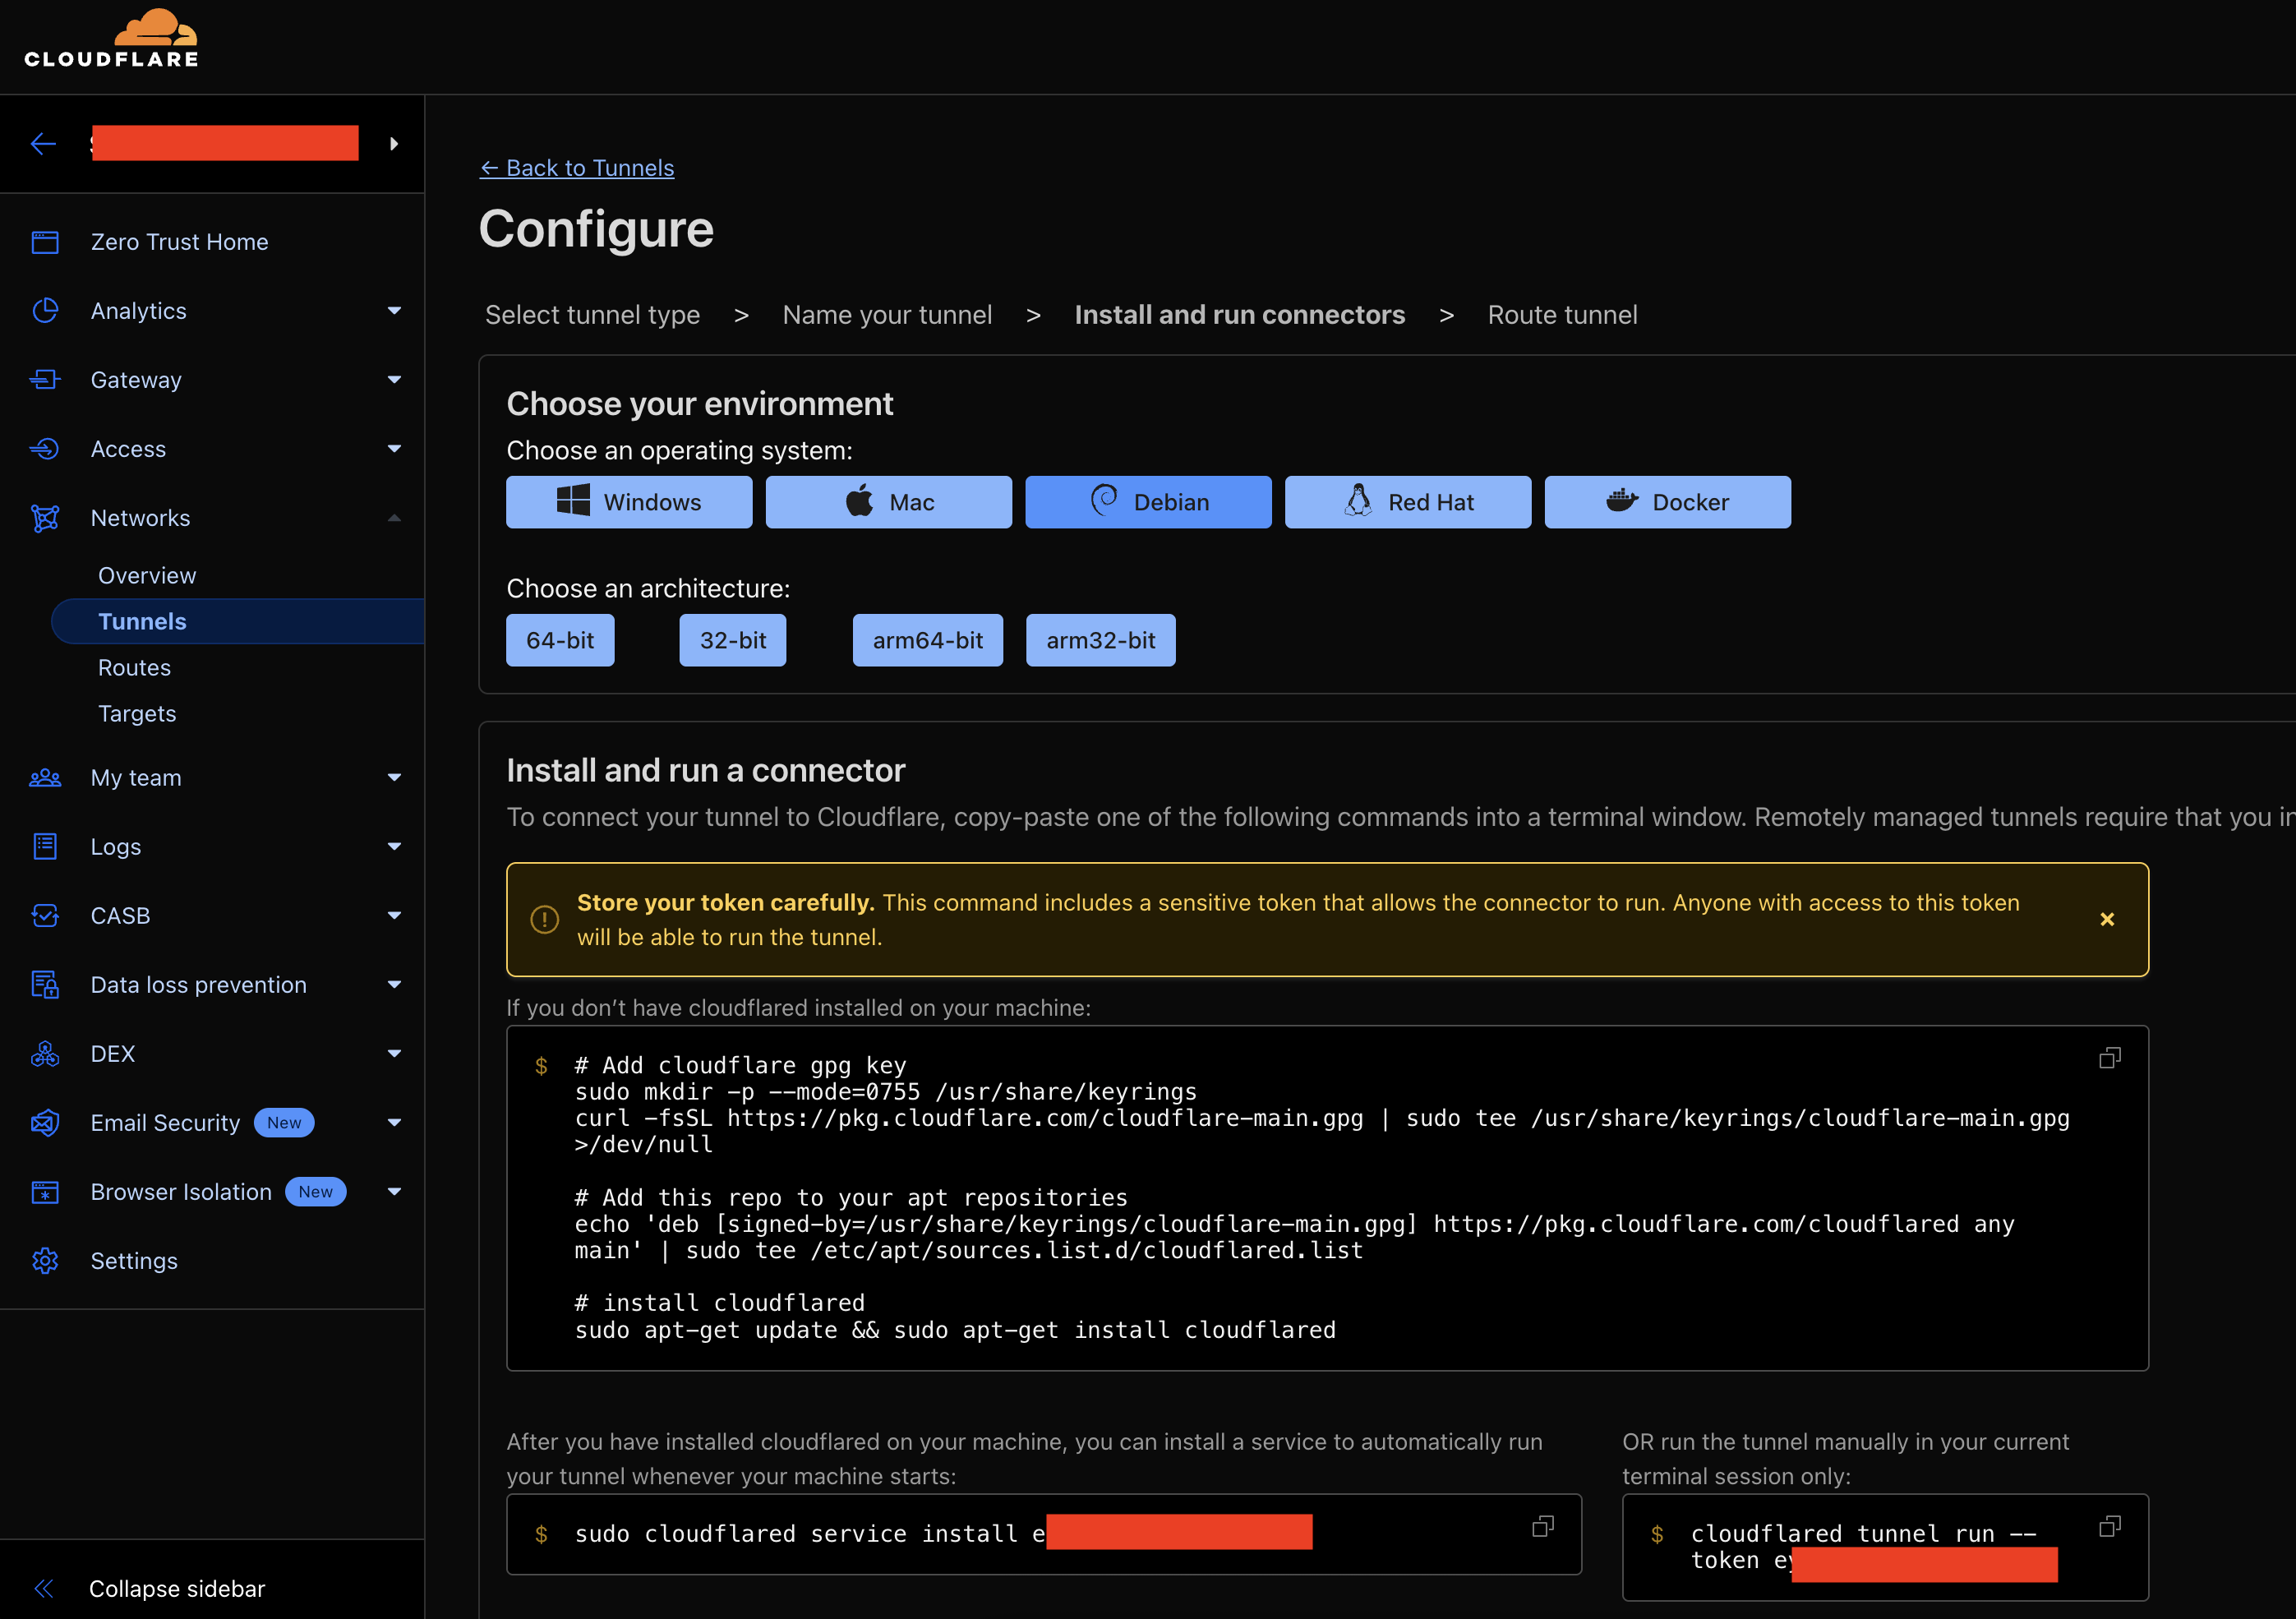Click the DEX icon
This screenshot has width=2296, height=1619.
tap(45, 1054)
